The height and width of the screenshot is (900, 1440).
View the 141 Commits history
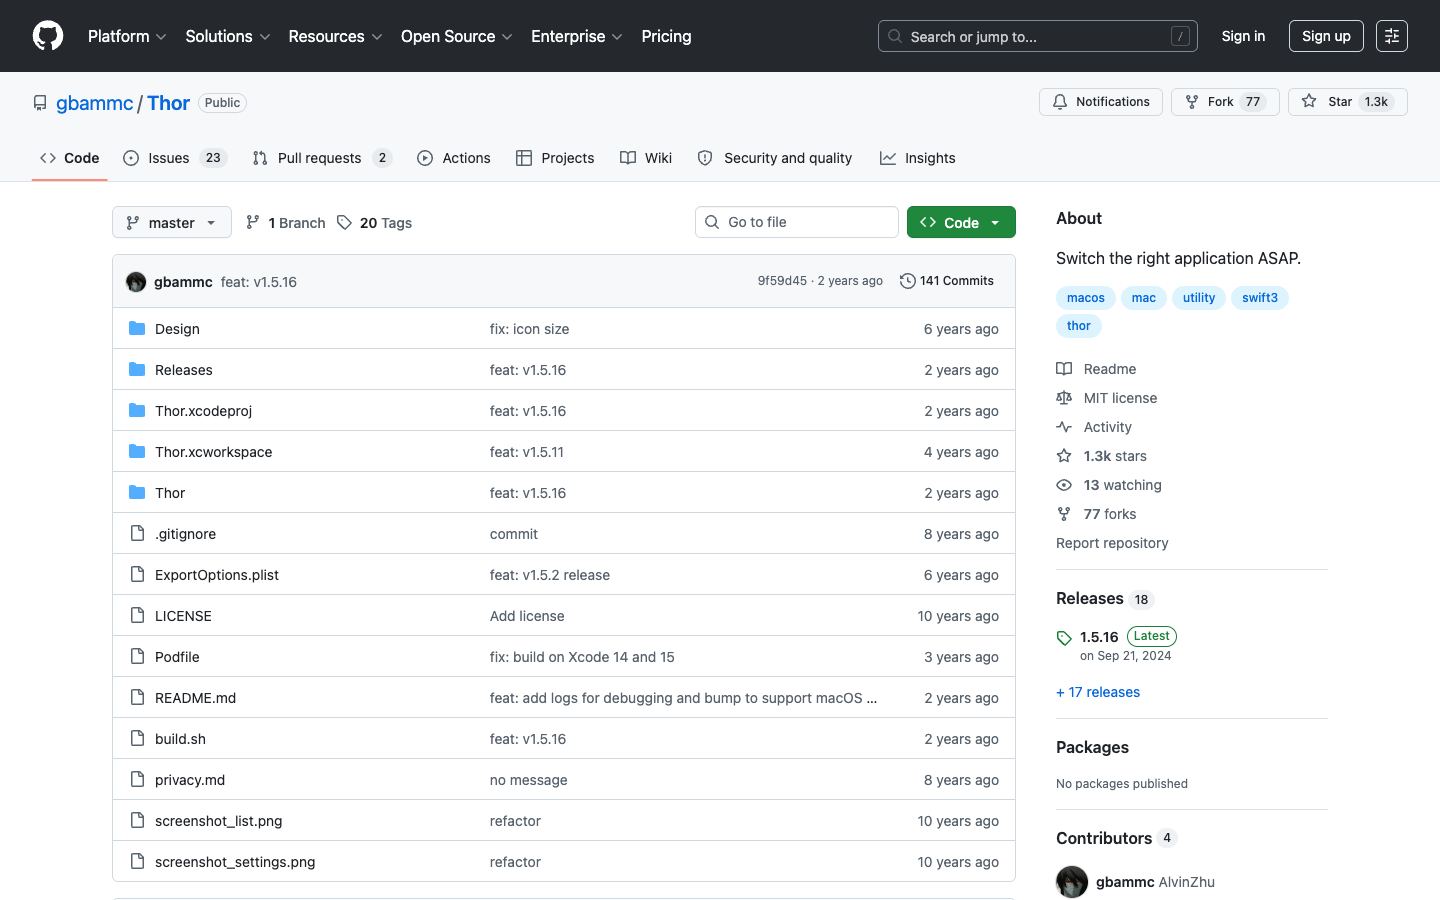[x=947, y=281]
